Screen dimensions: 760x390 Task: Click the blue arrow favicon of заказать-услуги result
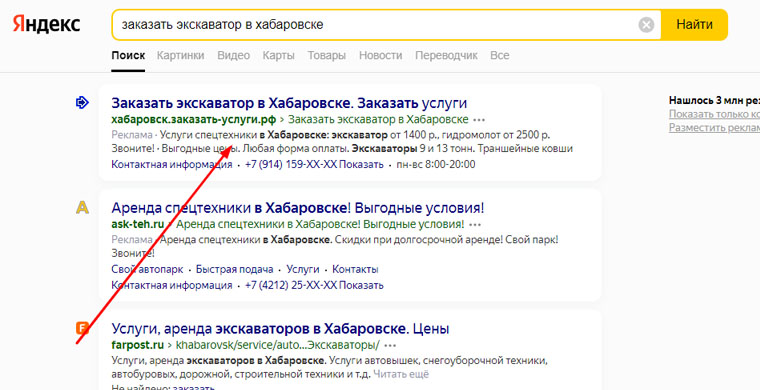point(82,102)
